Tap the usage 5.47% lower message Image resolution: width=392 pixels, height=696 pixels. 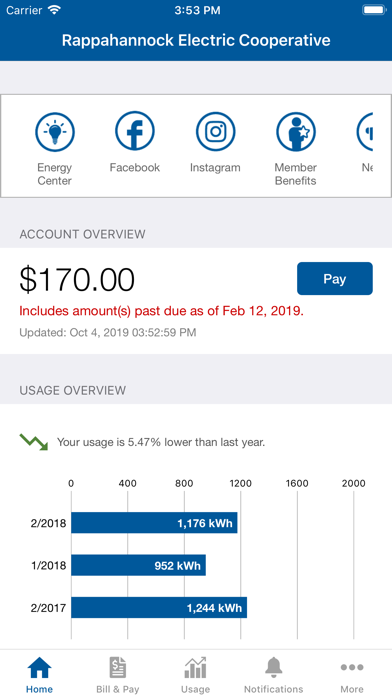point(161,443)
